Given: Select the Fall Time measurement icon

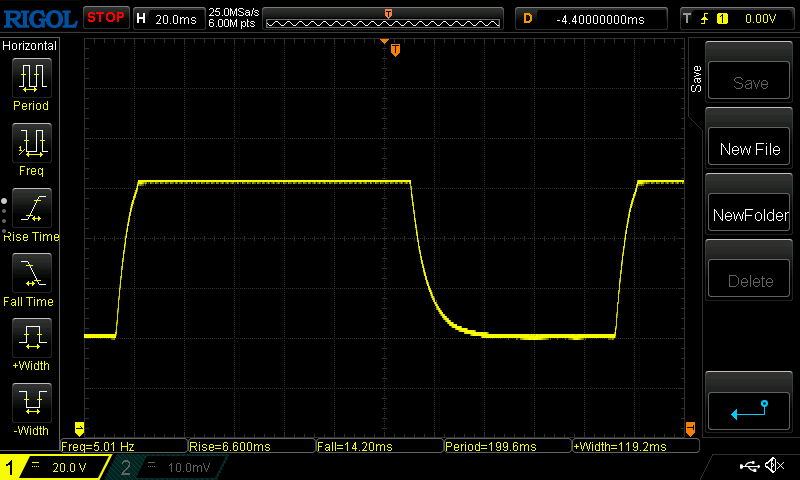Looking at the screenshot, I should pyautogui.click(x=32, y=273).
